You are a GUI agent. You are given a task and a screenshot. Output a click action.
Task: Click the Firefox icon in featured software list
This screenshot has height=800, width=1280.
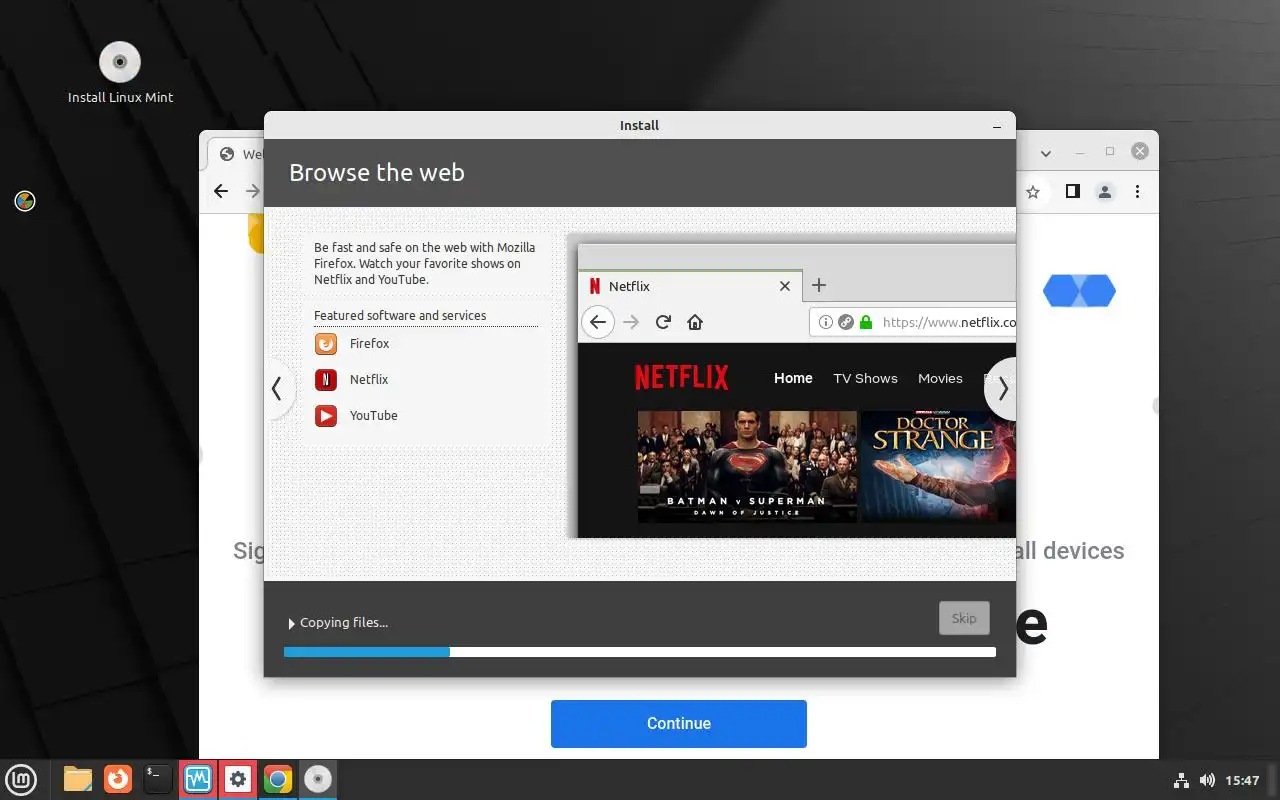click(326, 344)
